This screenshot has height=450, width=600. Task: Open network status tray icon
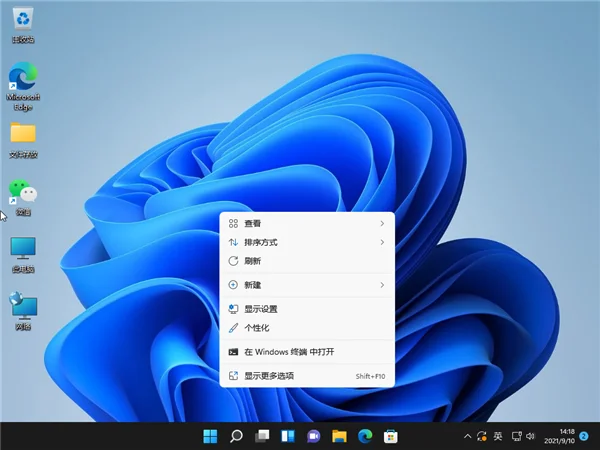click(x=517, y=436)
